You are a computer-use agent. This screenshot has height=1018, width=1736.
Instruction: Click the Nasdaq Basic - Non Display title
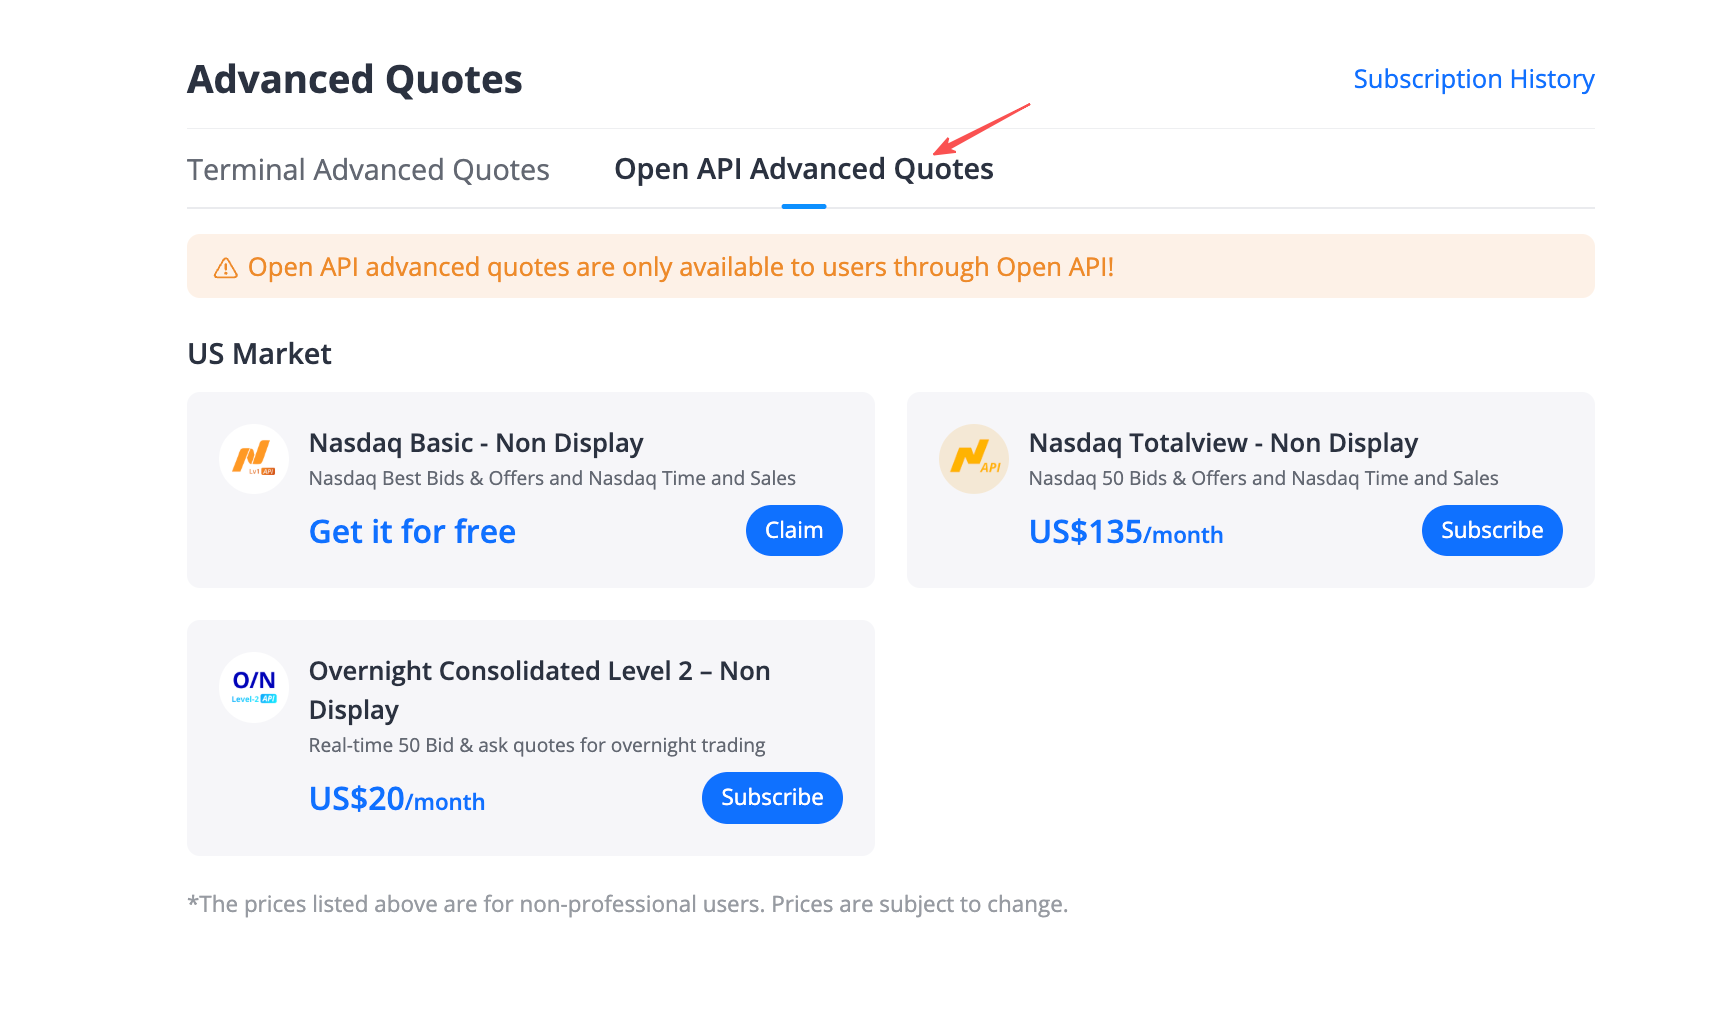coord(476,443)
